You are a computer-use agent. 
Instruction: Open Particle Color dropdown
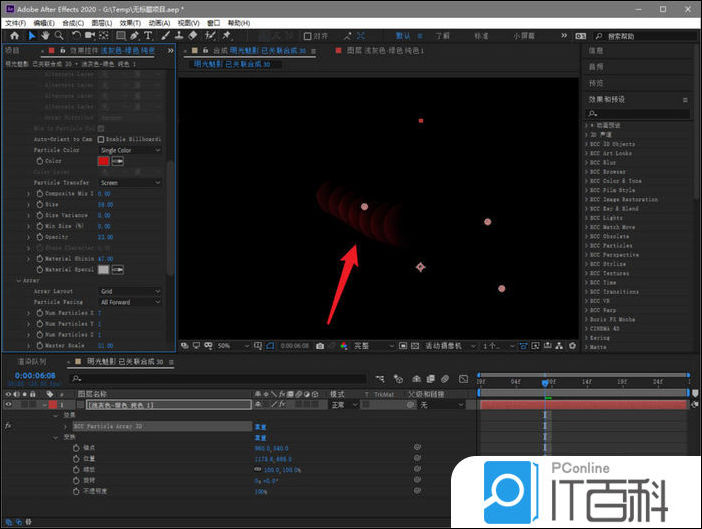[x=129, y=150]
